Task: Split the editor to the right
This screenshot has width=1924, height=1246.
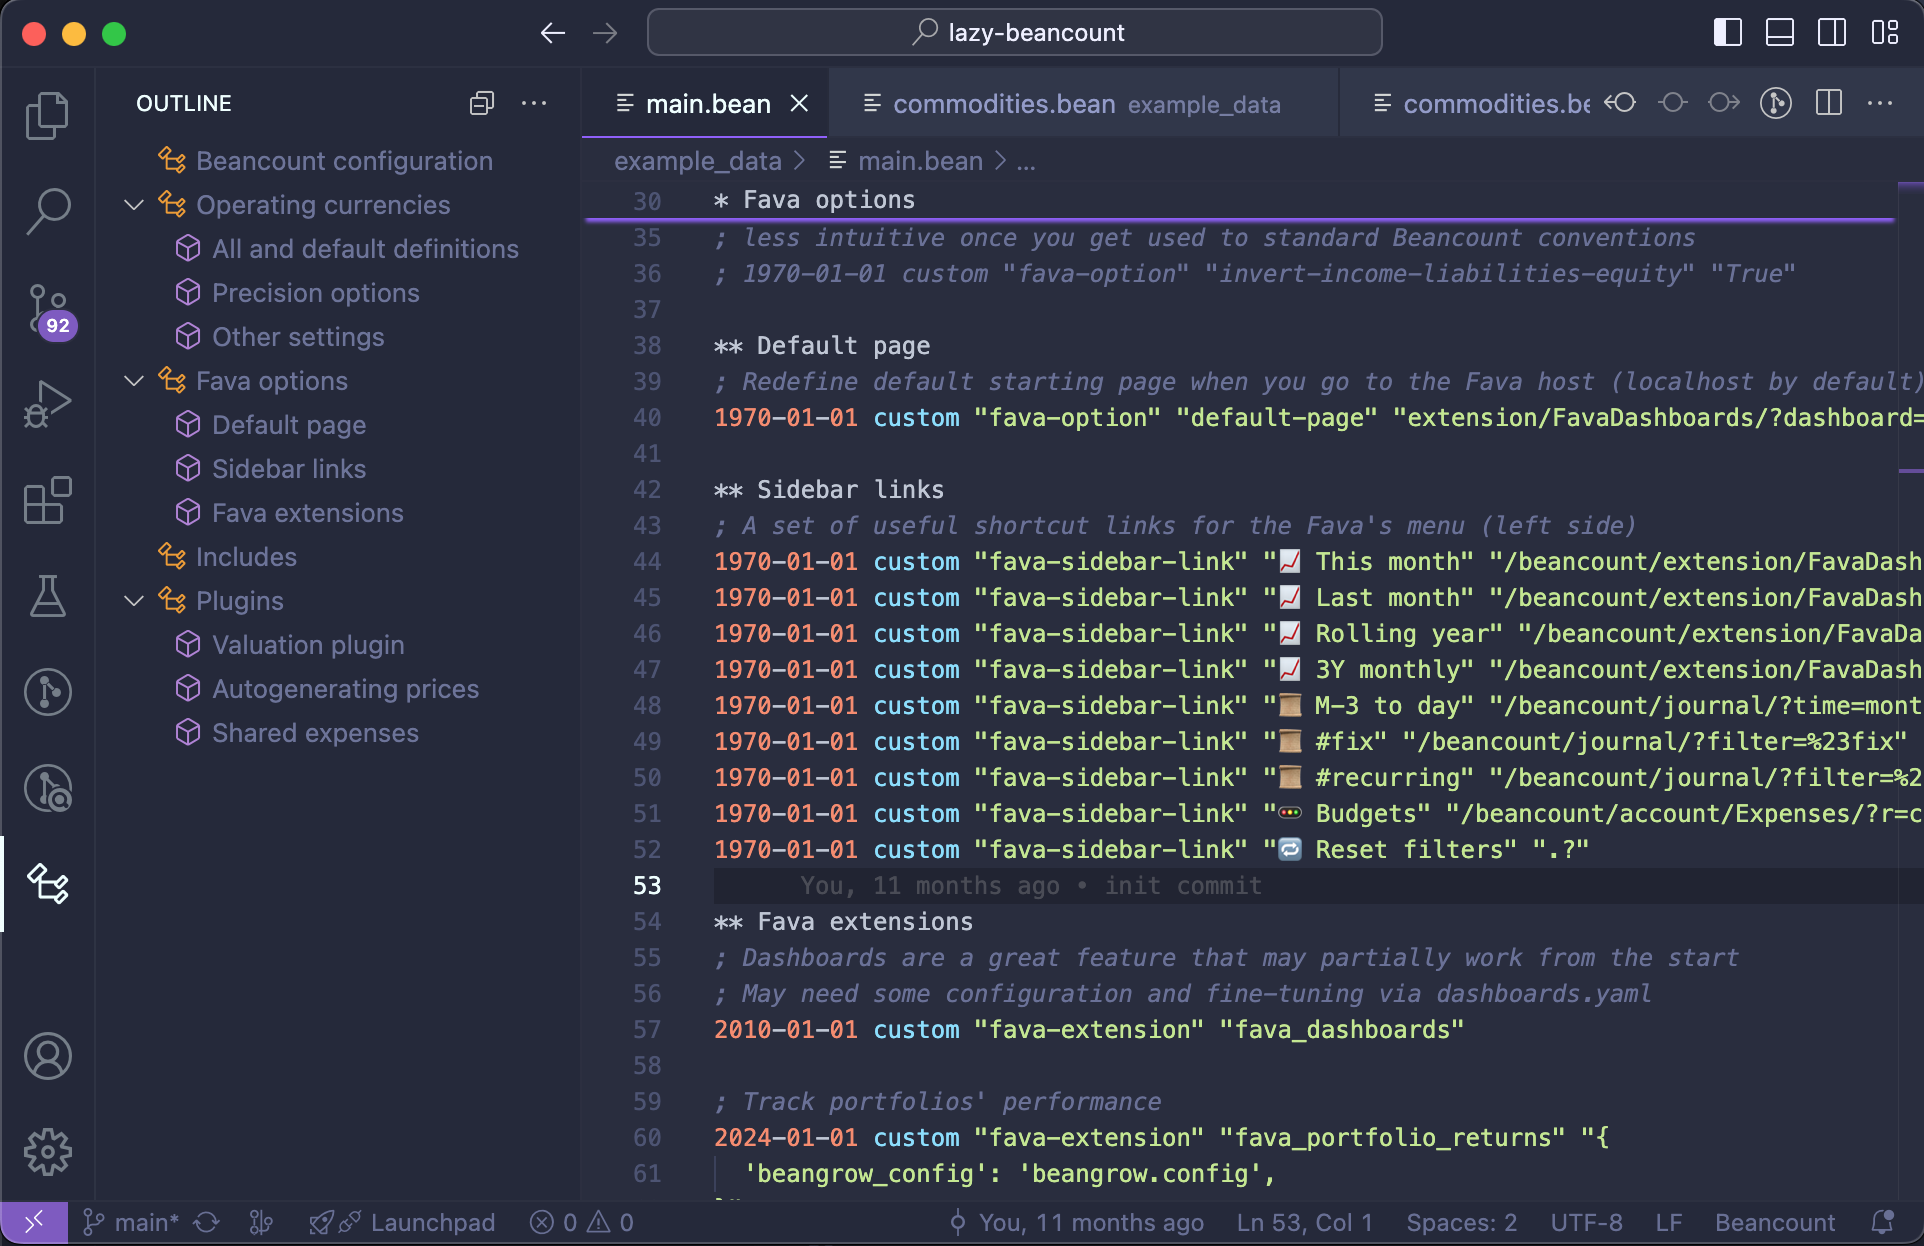Action: (x=1829, y=103)
